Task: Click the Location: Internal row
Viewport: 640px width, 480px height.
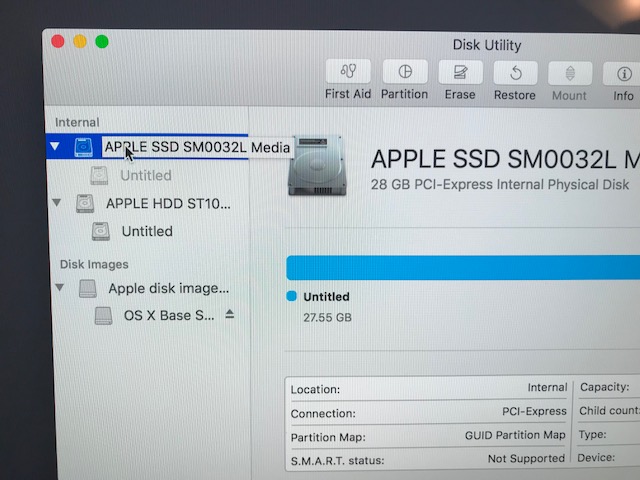Action: coord(429,389)
